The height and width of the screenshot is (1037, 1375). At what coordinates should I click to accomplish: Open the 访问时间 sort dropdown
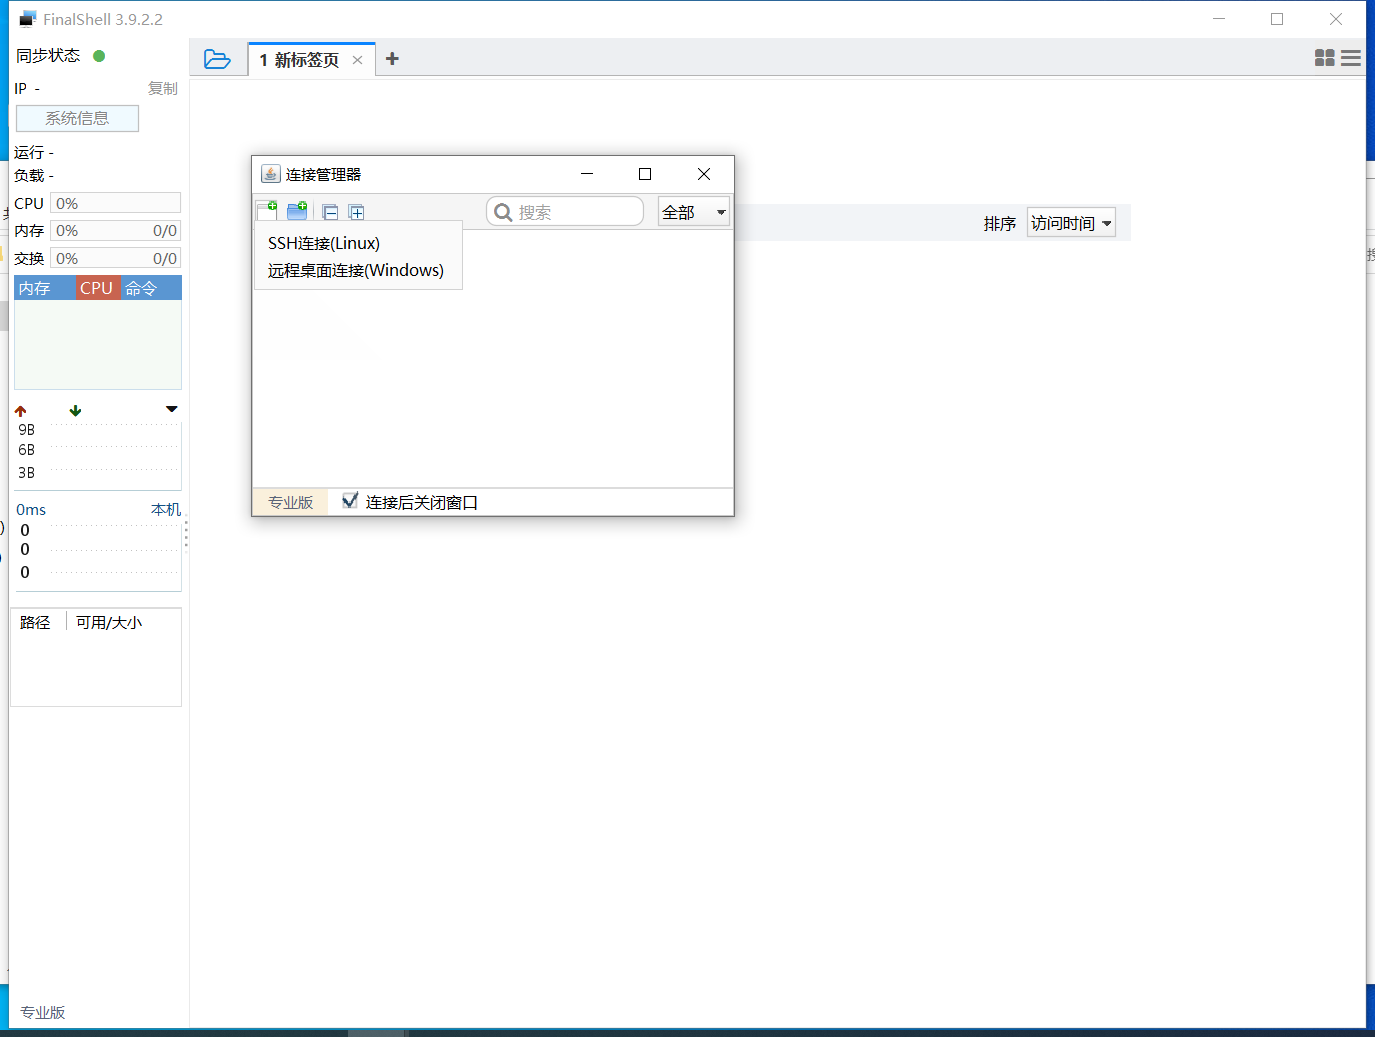click(x=1071, y=222)
